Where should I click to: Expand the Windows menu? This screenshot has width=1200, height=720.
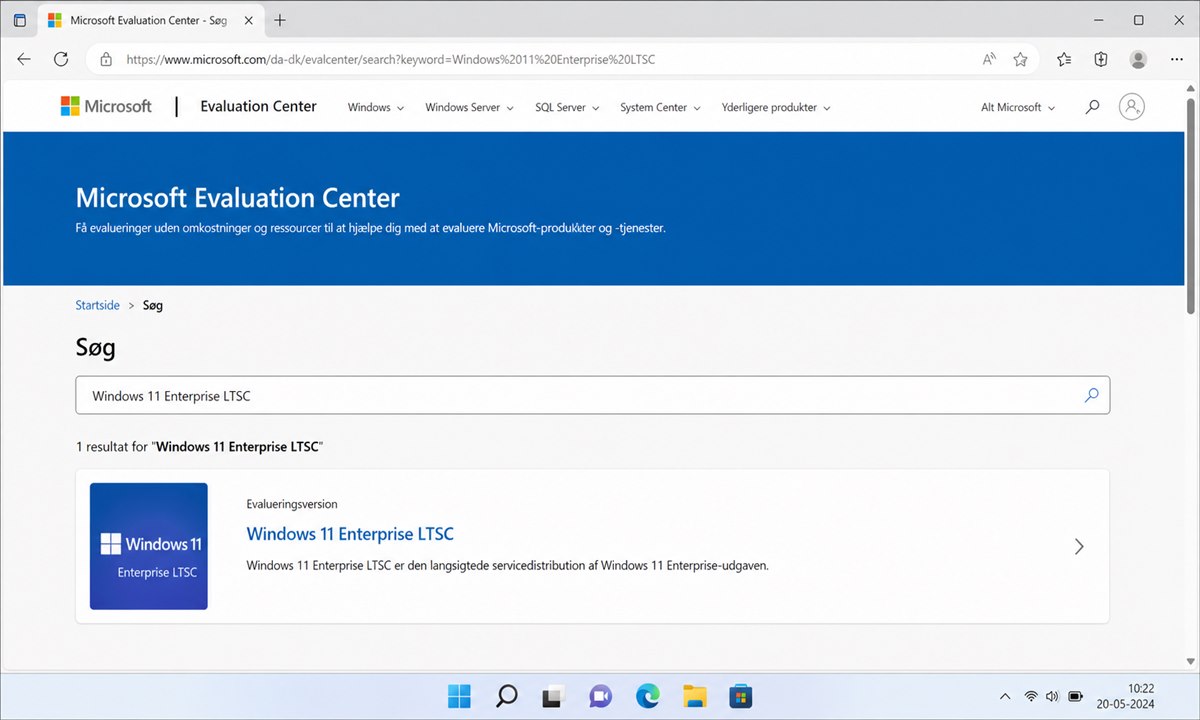pyautogui.click(x=376, y=107)
